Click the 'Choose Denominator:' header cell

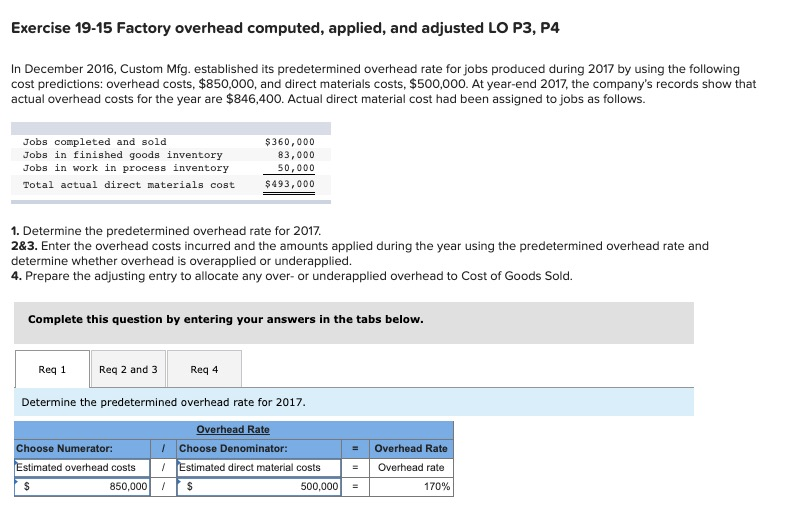point(258,448)
